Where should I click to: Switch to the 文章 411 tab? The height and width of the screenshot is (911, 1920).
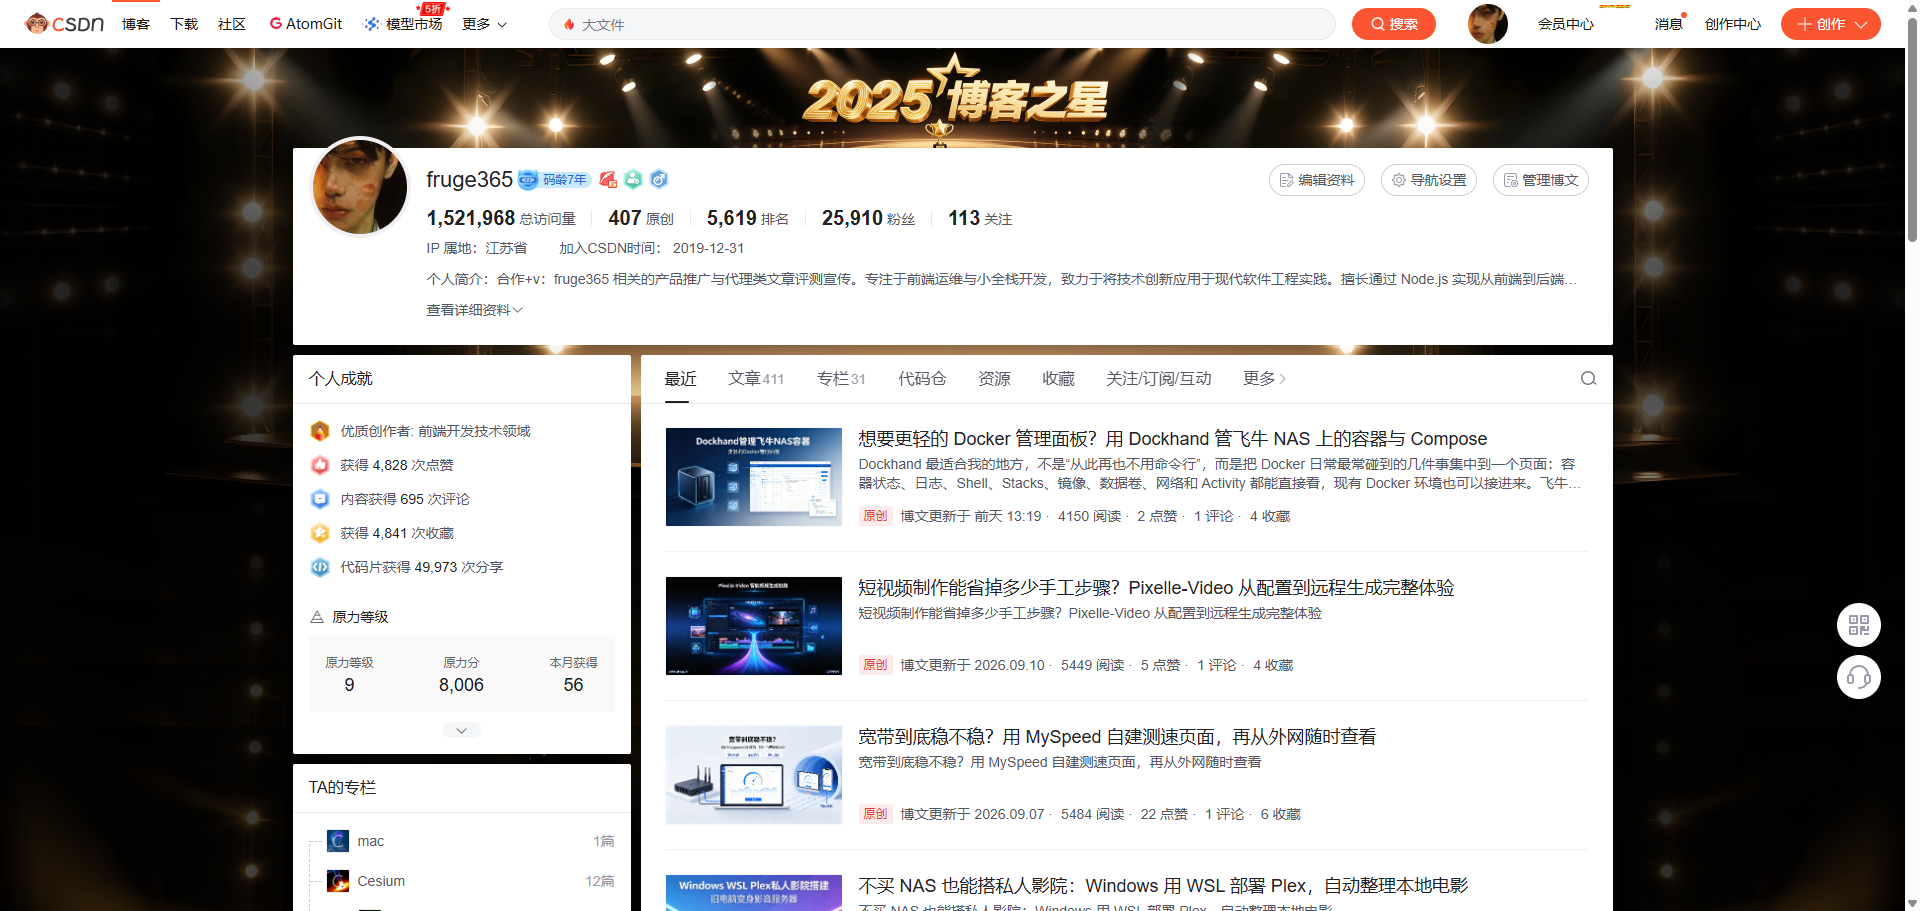click(x=756, y=378)
